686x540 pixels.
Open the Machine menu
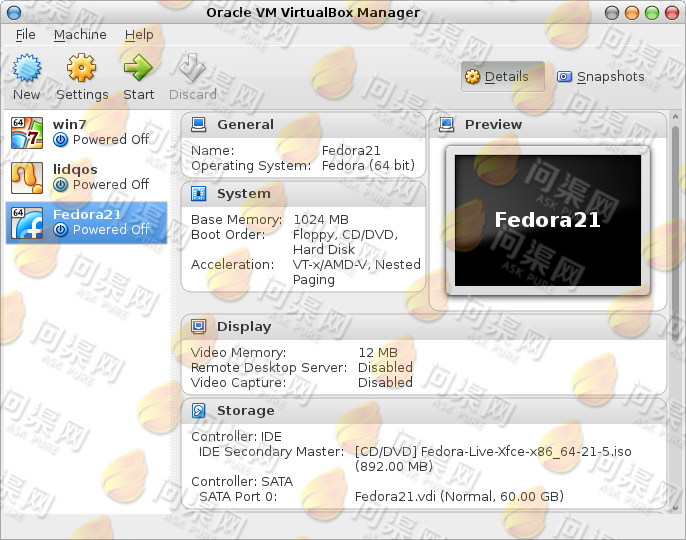(x=80, y=35)
